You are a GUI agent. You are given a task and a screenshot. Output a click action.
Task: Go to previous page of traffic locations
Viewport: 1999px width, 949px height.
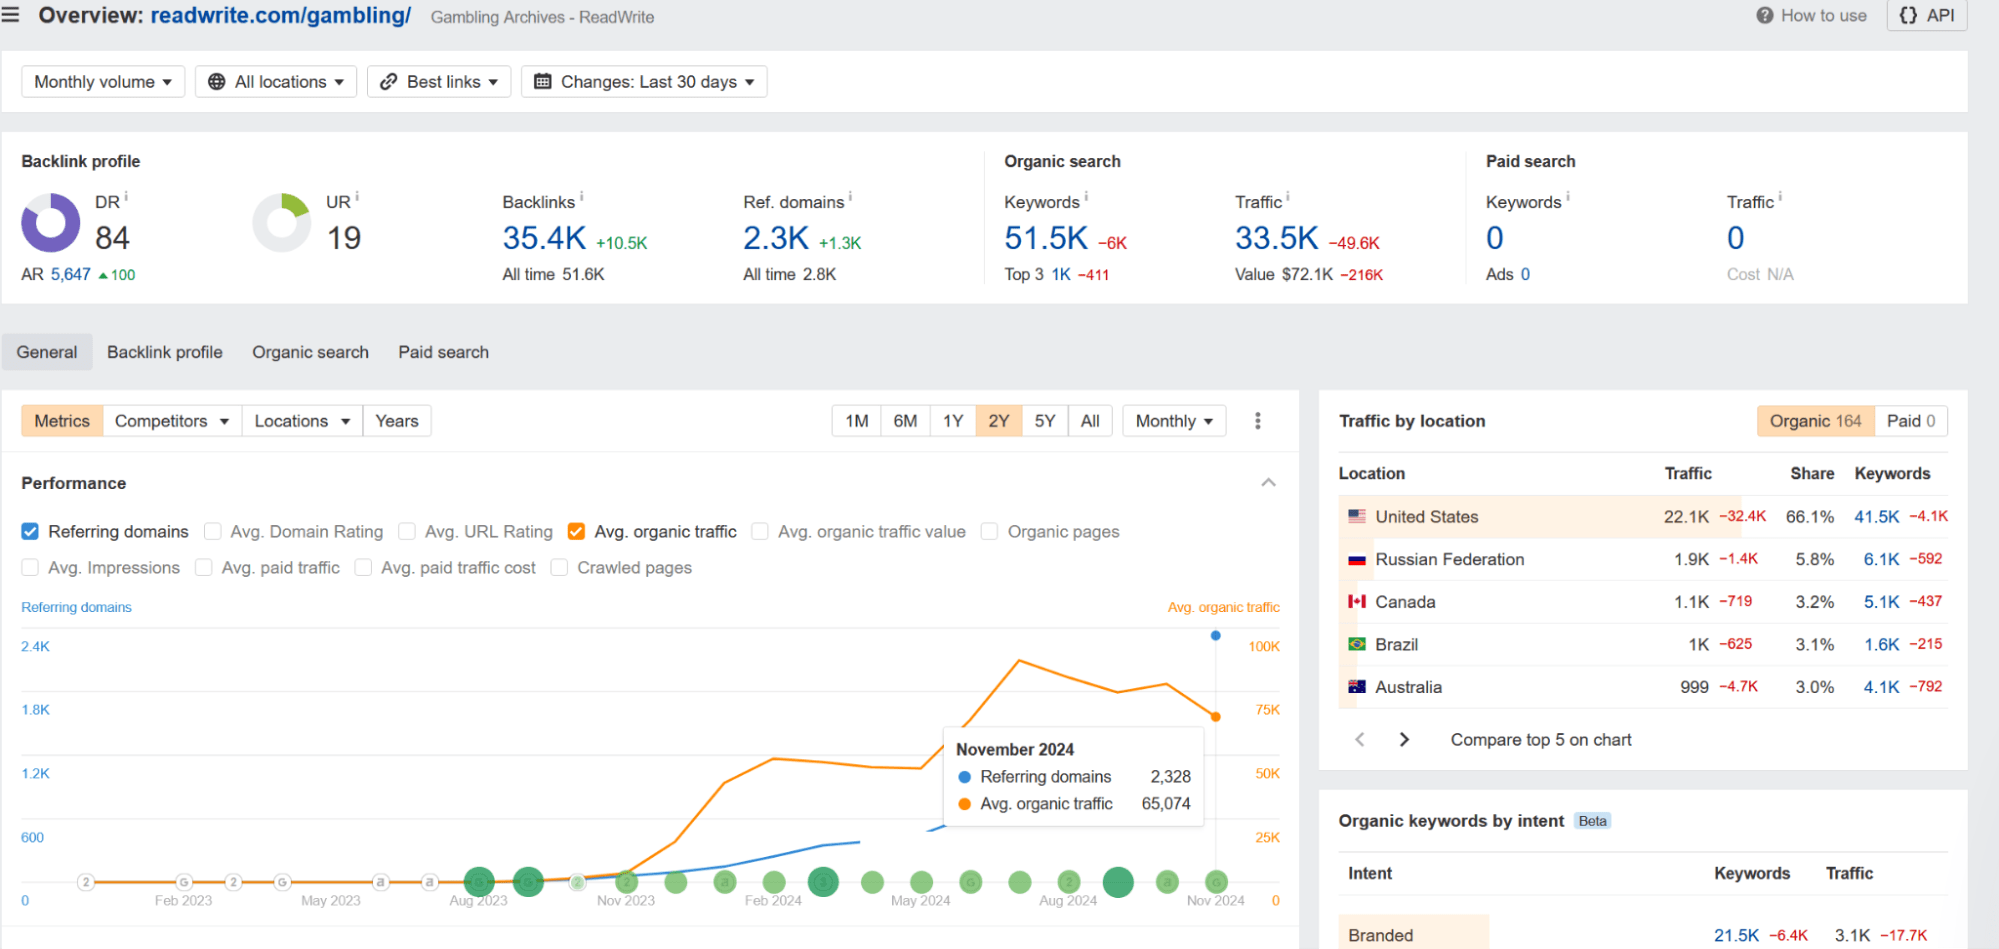click(x=1360, y=740)
